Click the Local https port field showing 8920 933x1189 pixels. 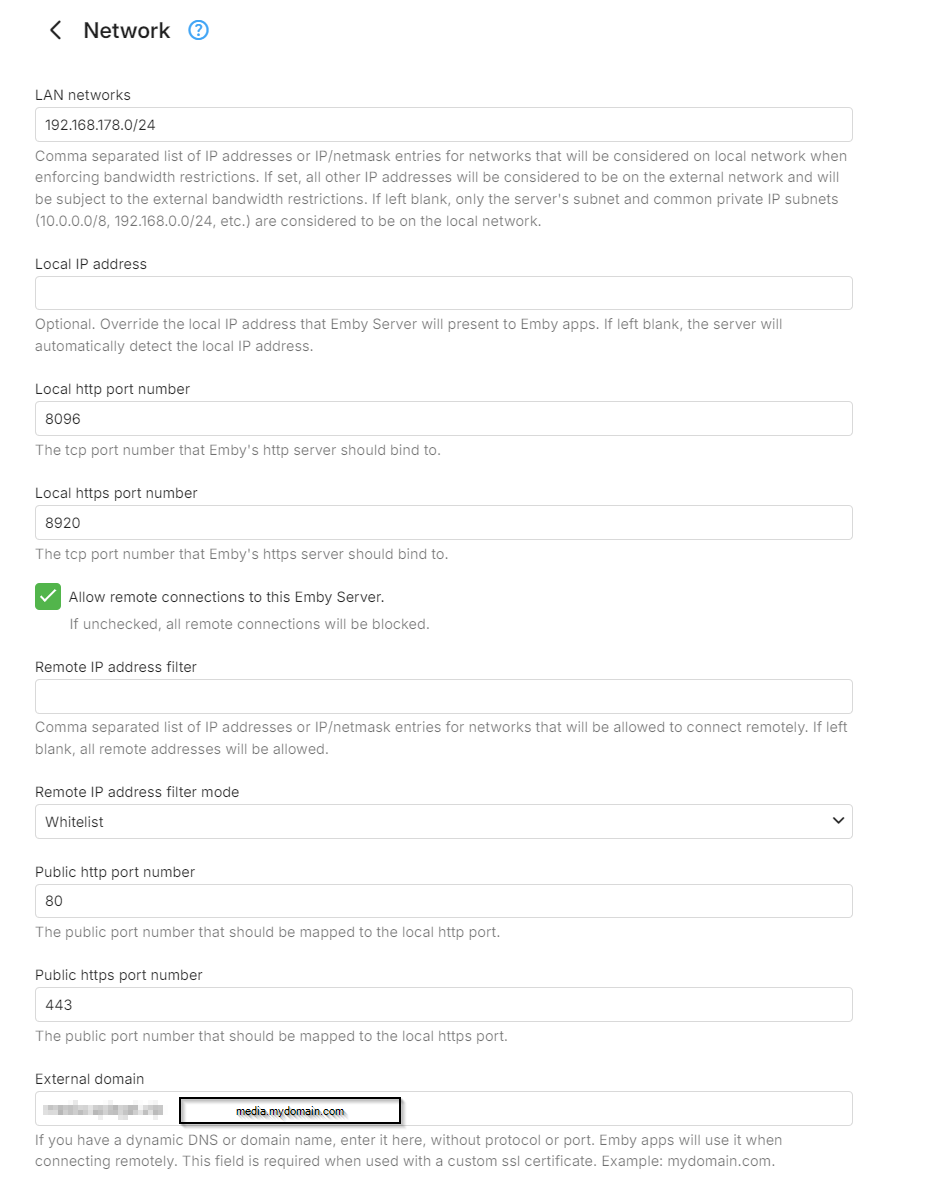[443, 523]
